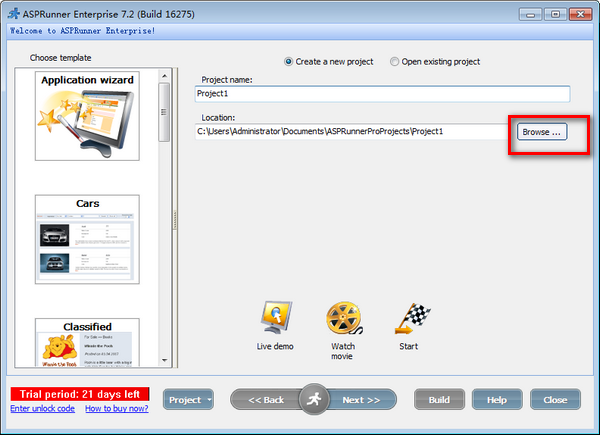Click the Build button

click(x=439, y=399)
